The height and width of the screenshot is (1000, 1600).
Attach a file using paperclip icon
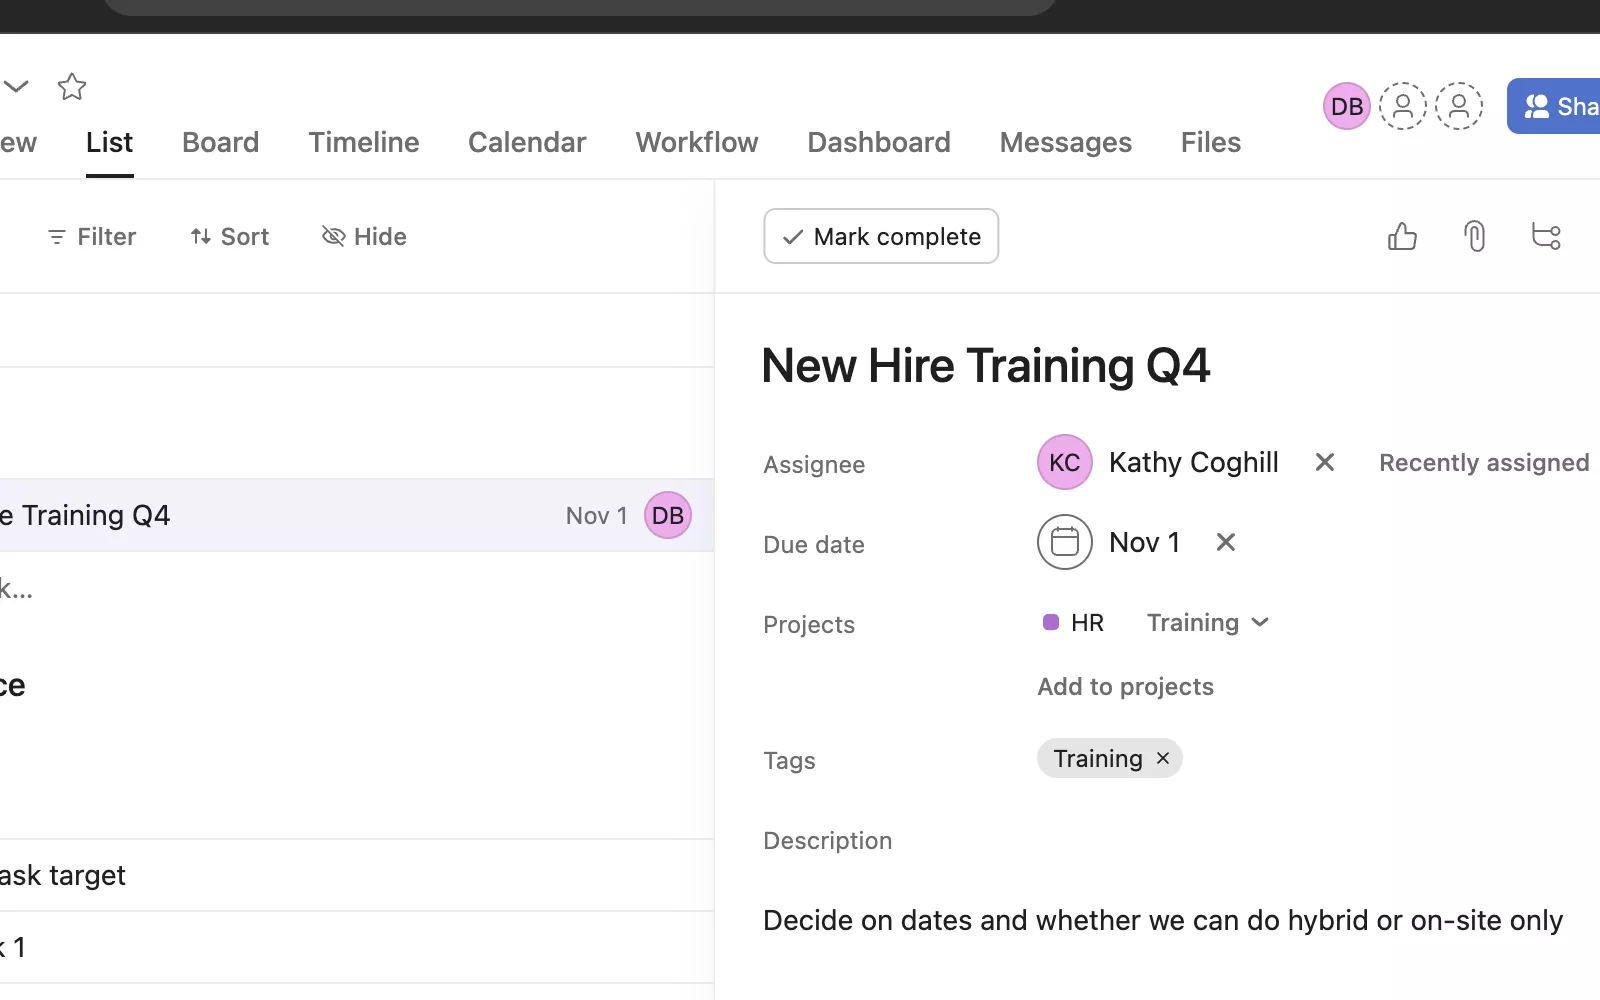tap(1474, 237)
